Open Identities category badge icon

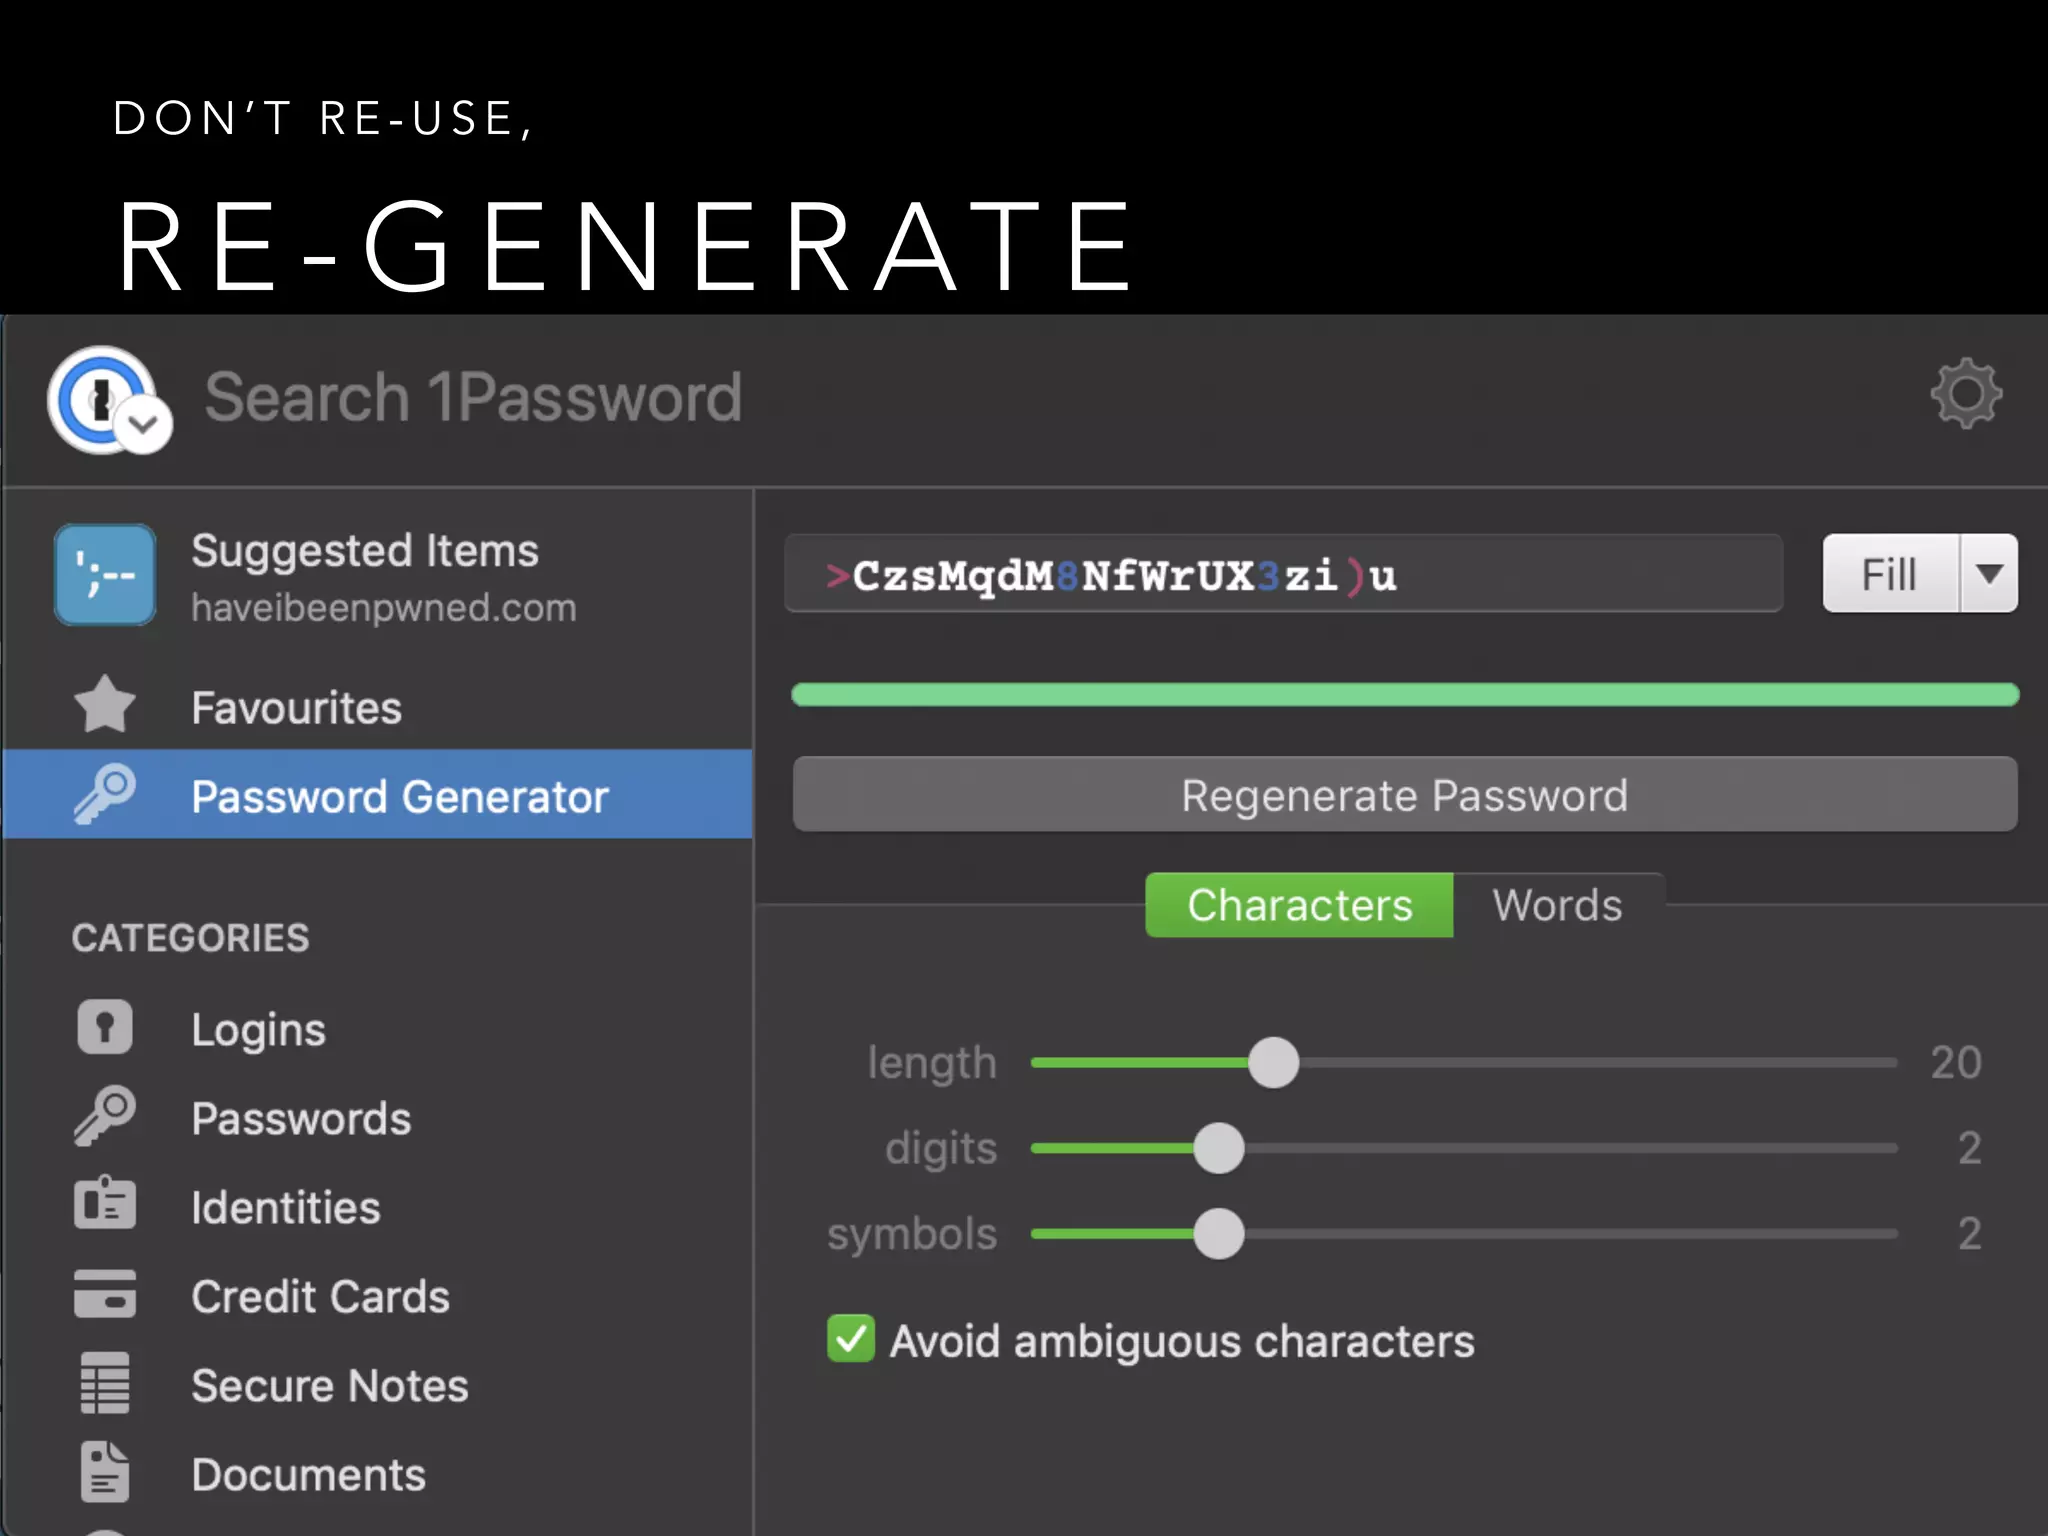click(x=105, y=1205)
